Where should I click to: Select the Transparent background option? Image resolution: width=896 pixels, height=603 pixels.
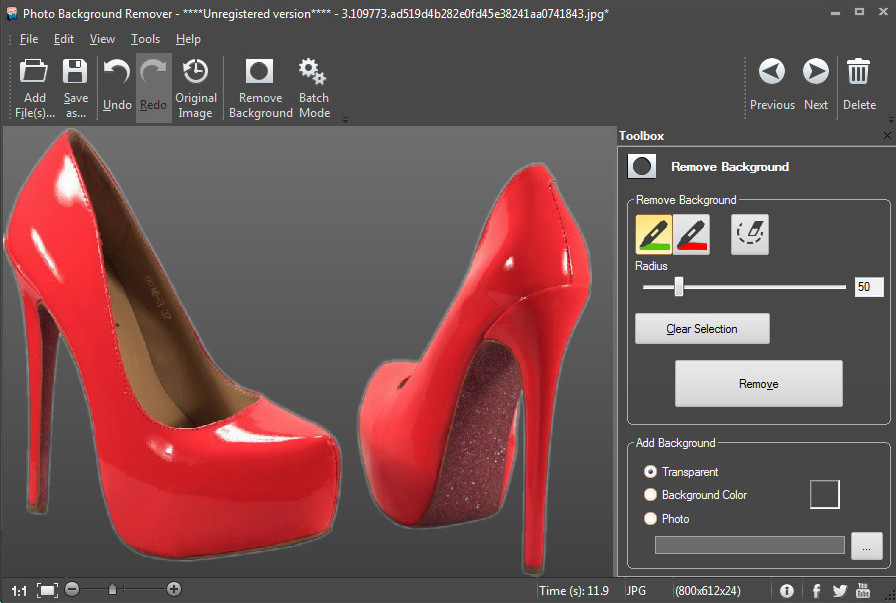tap(651, 472)
